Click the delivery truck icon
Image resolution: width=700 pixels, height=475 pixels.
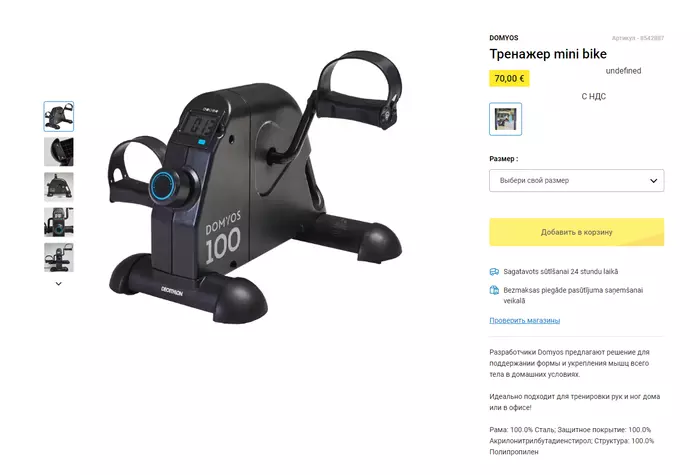(x=494, y=271)
